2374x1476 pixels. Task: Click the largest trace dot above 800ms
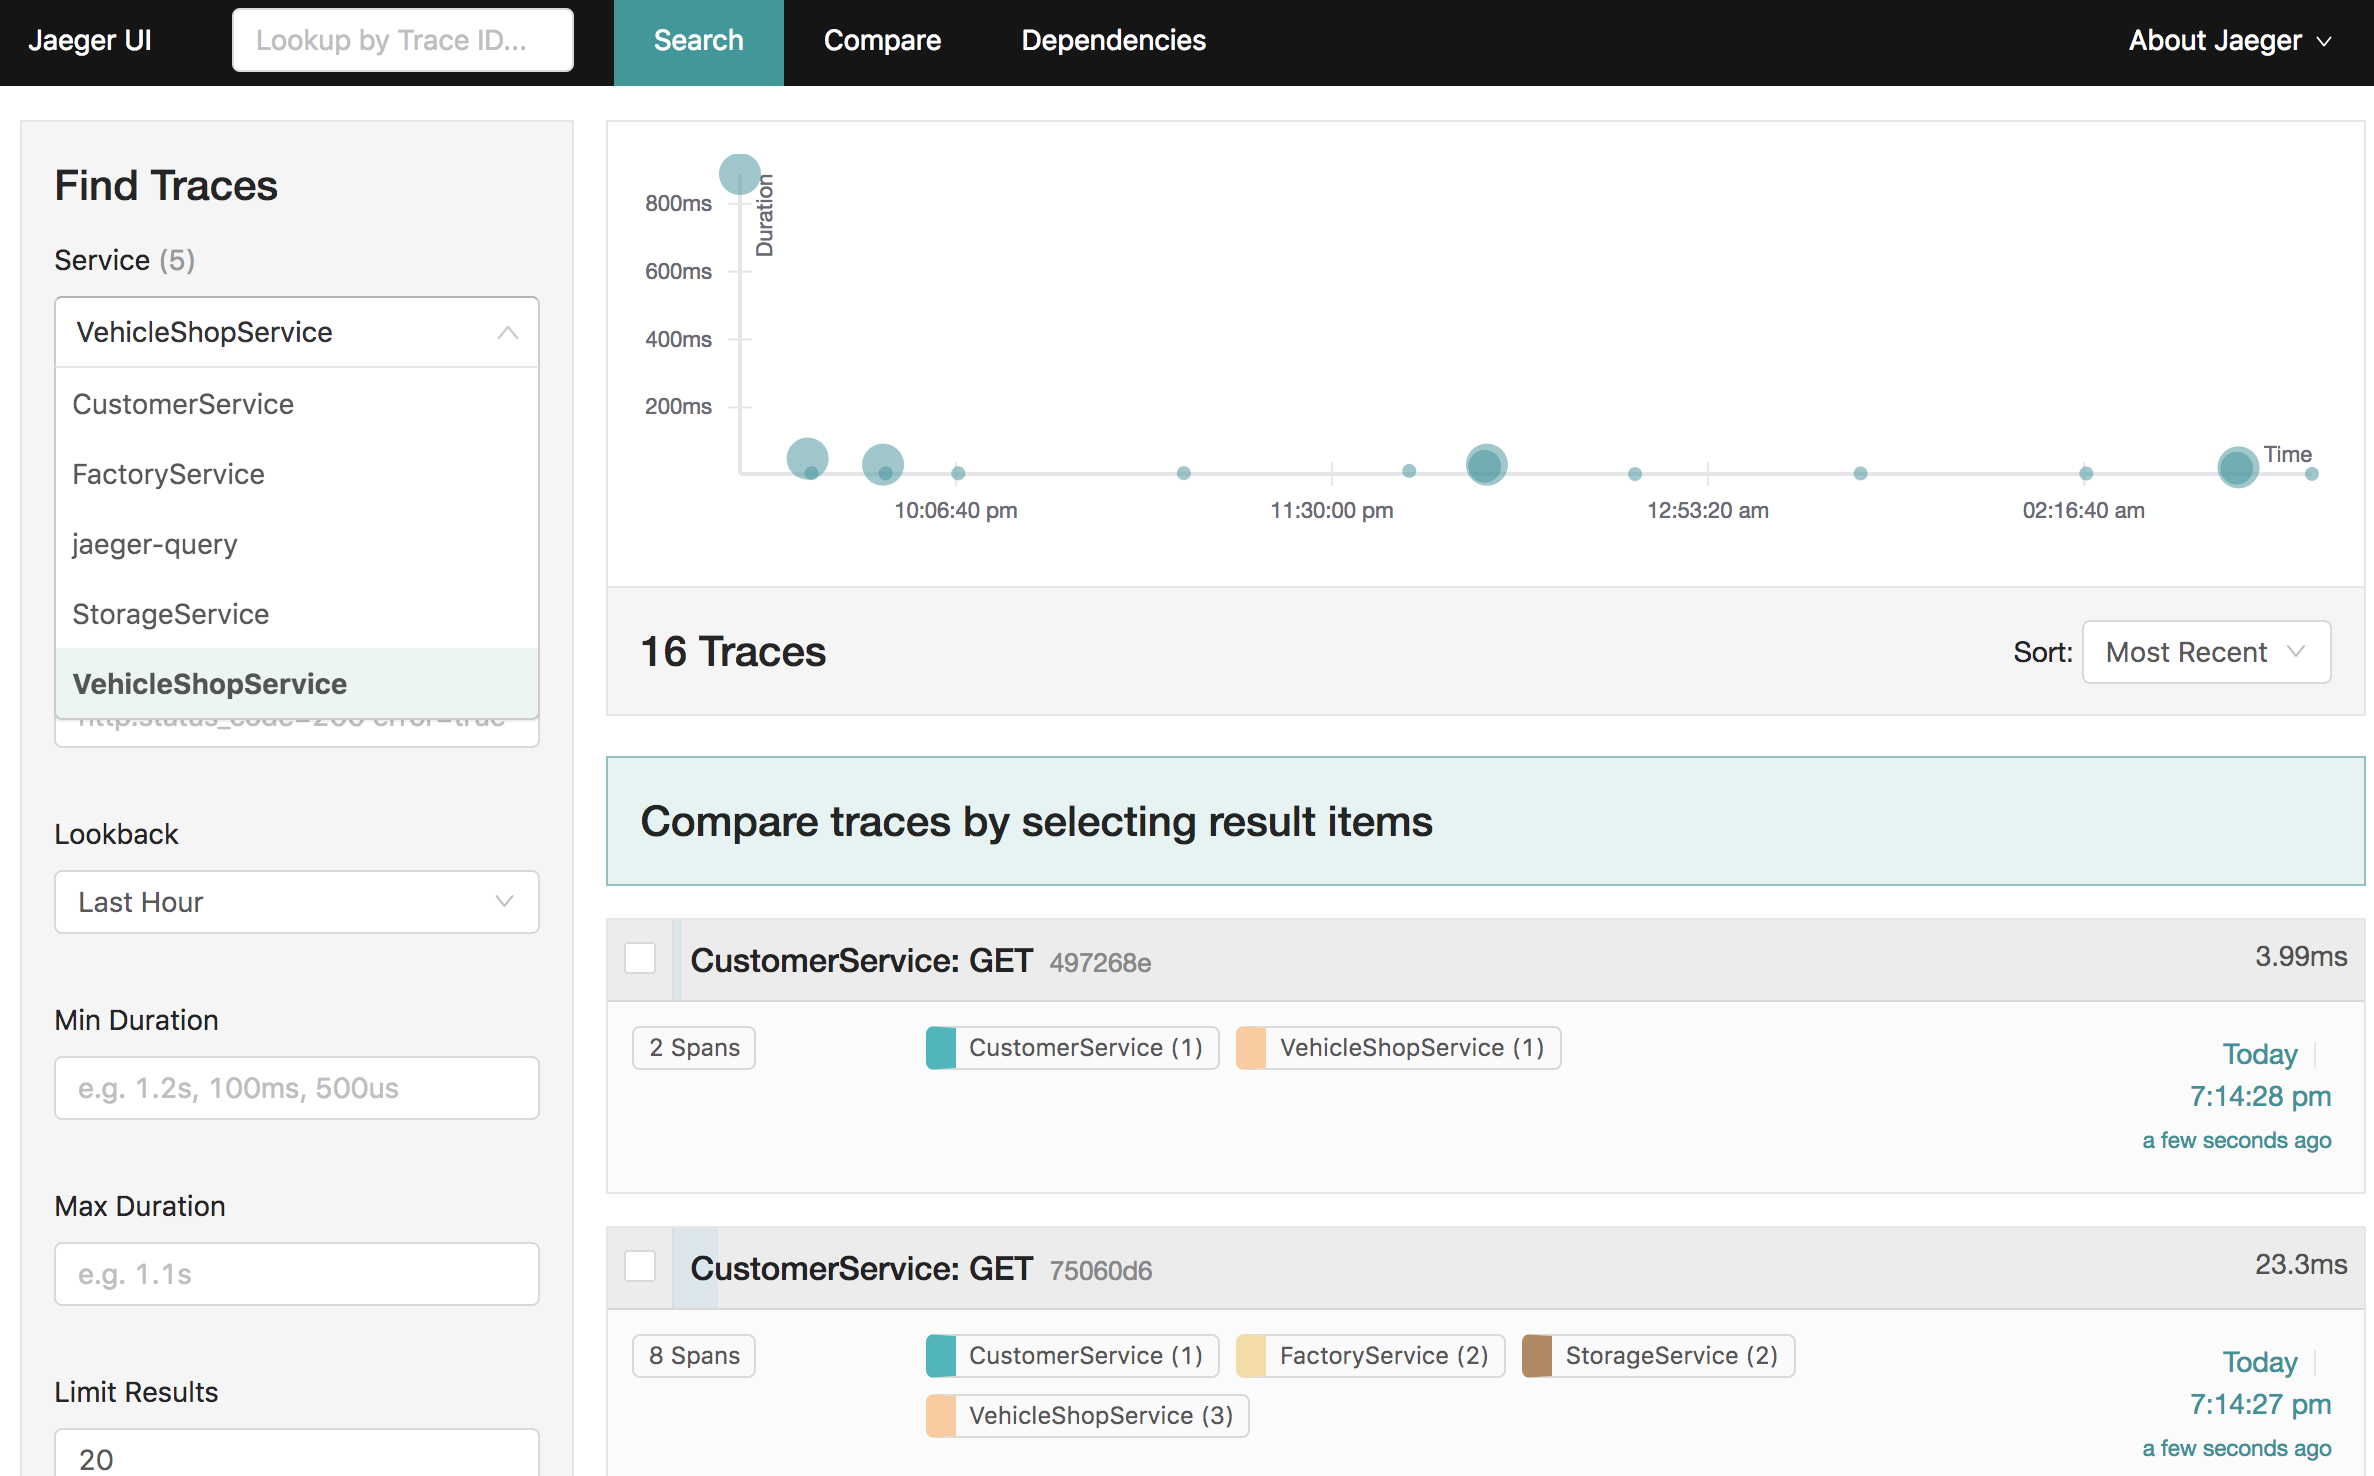[739, 174]
